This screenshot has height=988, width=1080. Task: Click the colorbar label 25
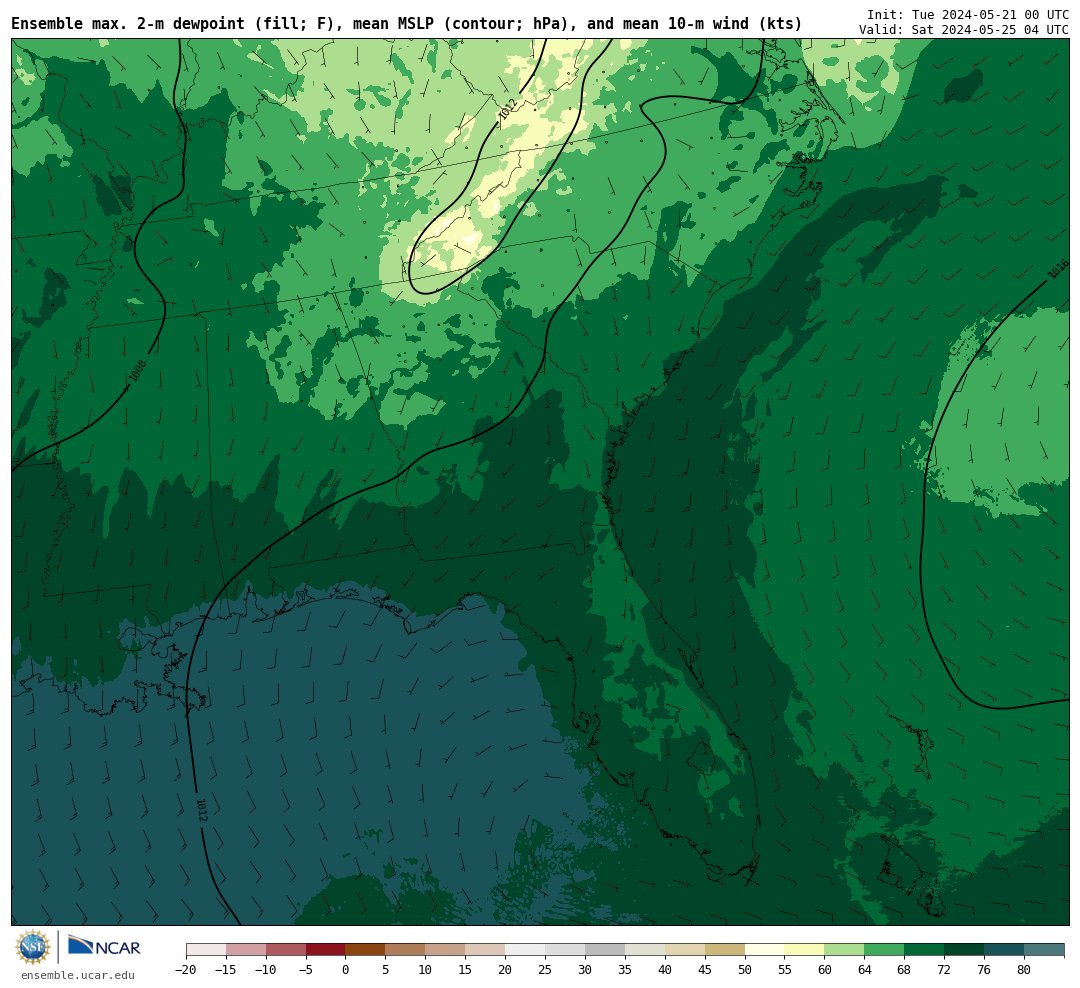(x=545, y=970)
